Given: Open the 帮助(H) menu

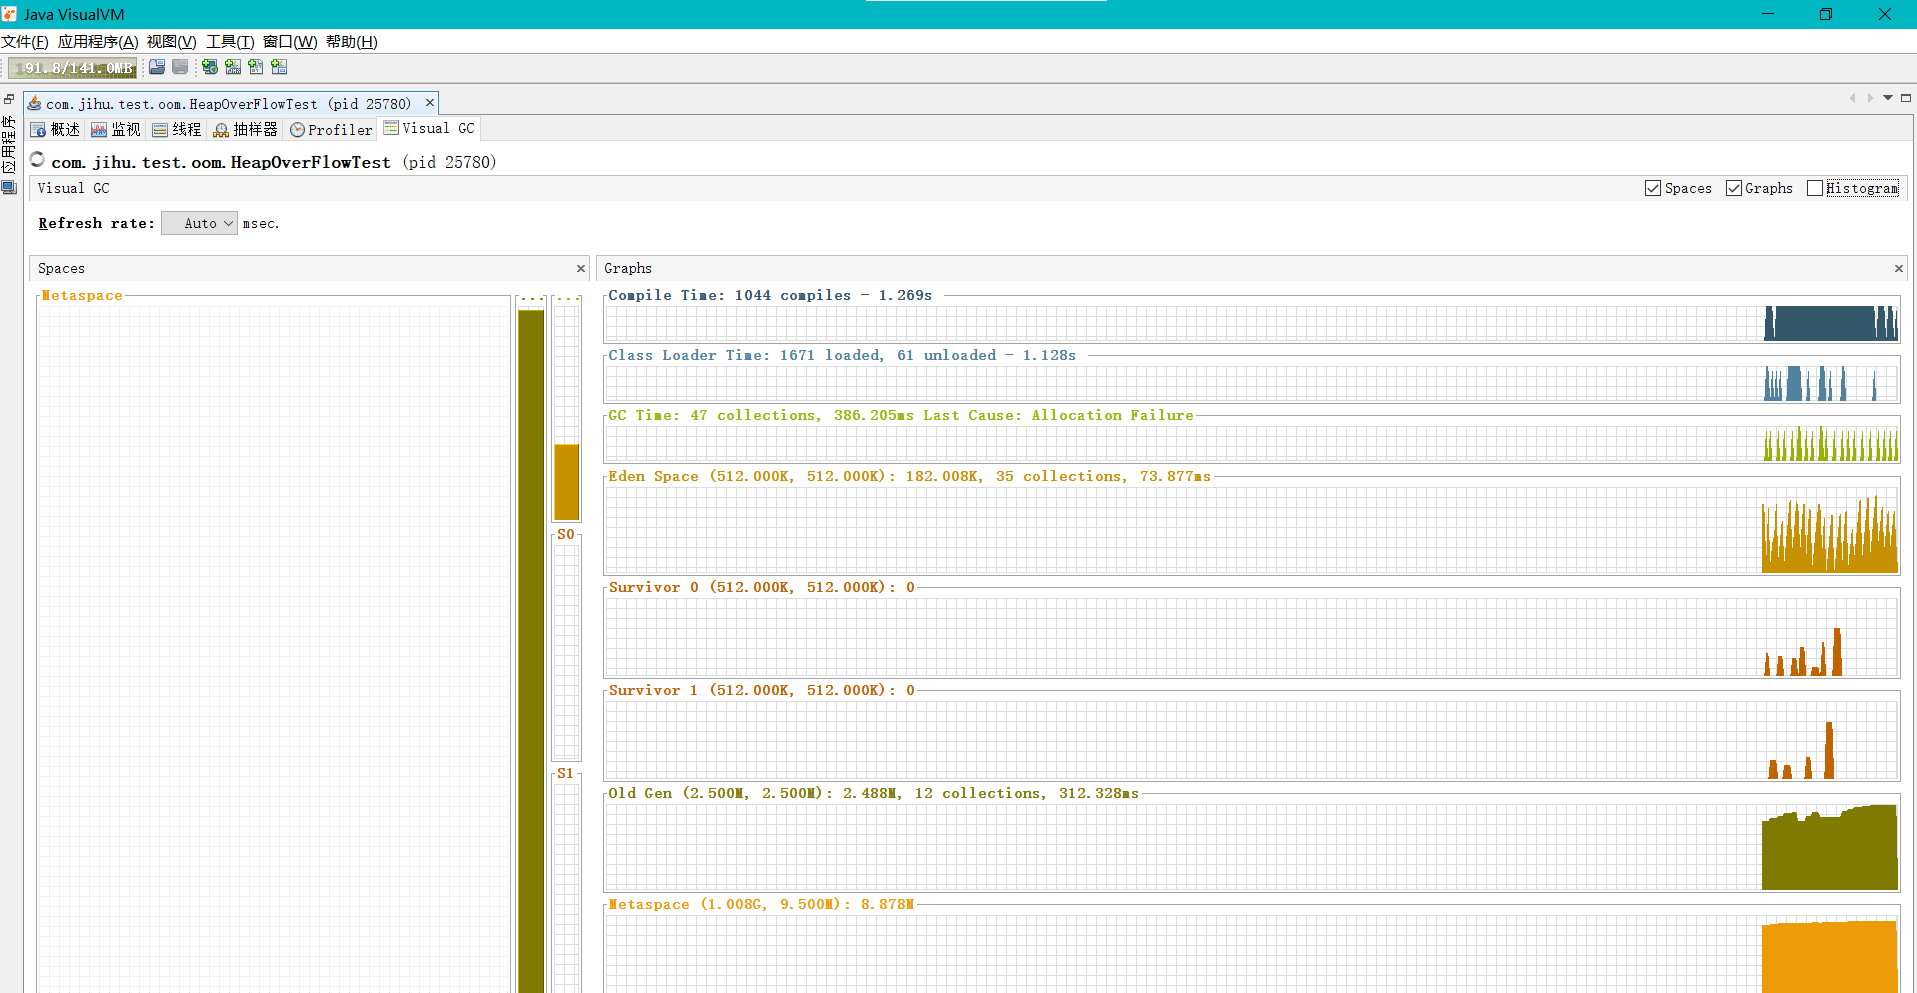Looking at the screenshot, I should pyautogui.click(x=352, y=41).
